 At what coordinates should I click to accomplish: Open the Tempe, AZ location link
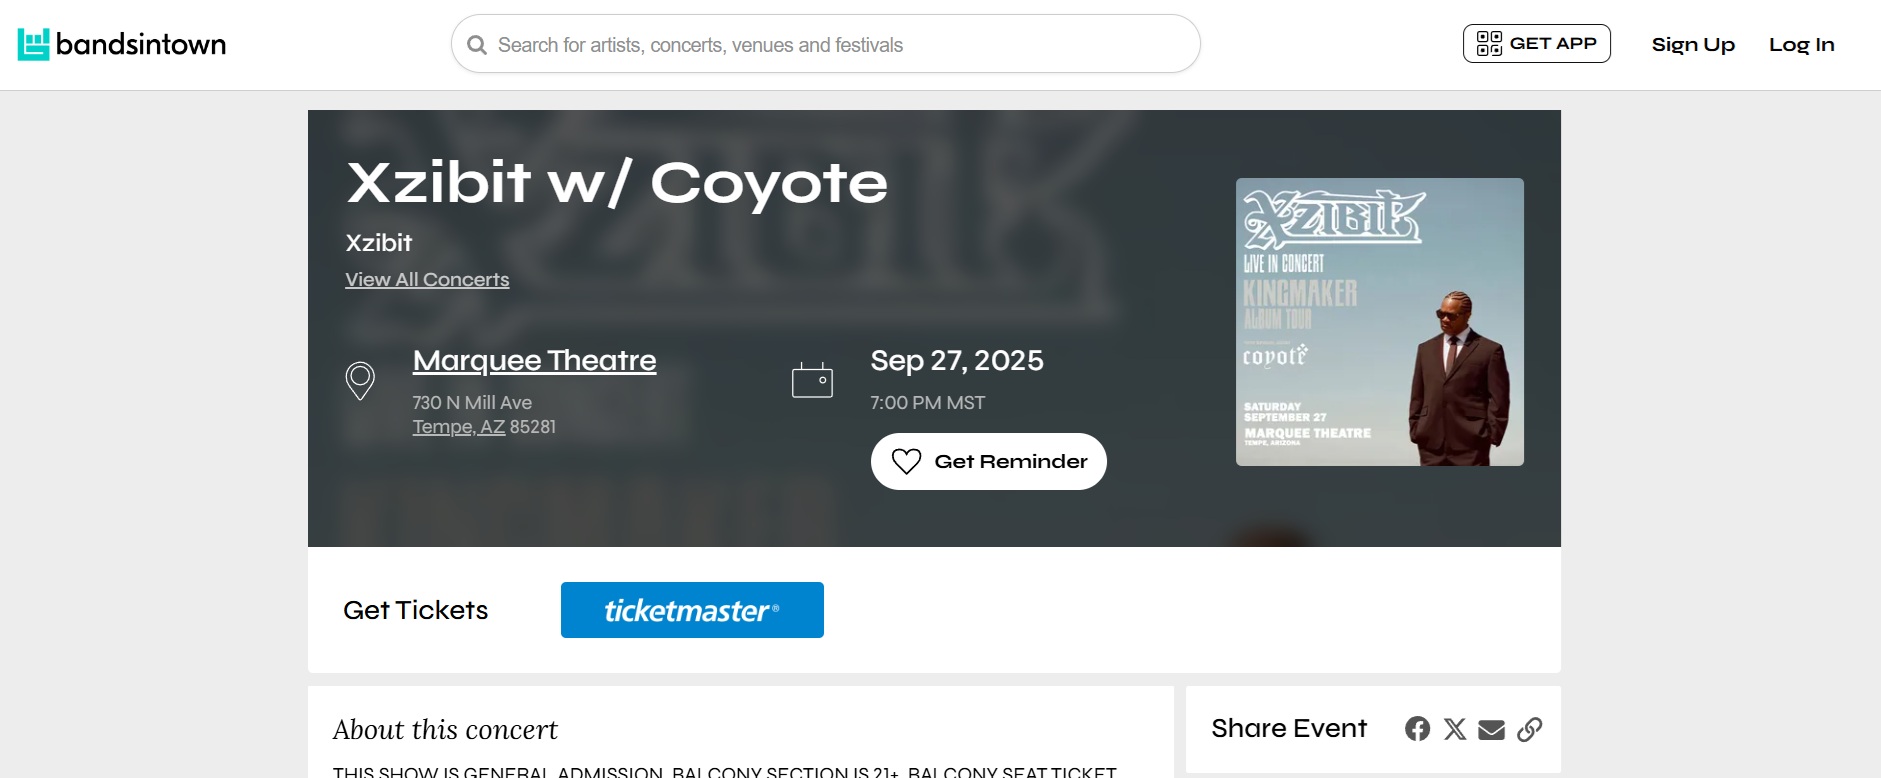[459, 427]
